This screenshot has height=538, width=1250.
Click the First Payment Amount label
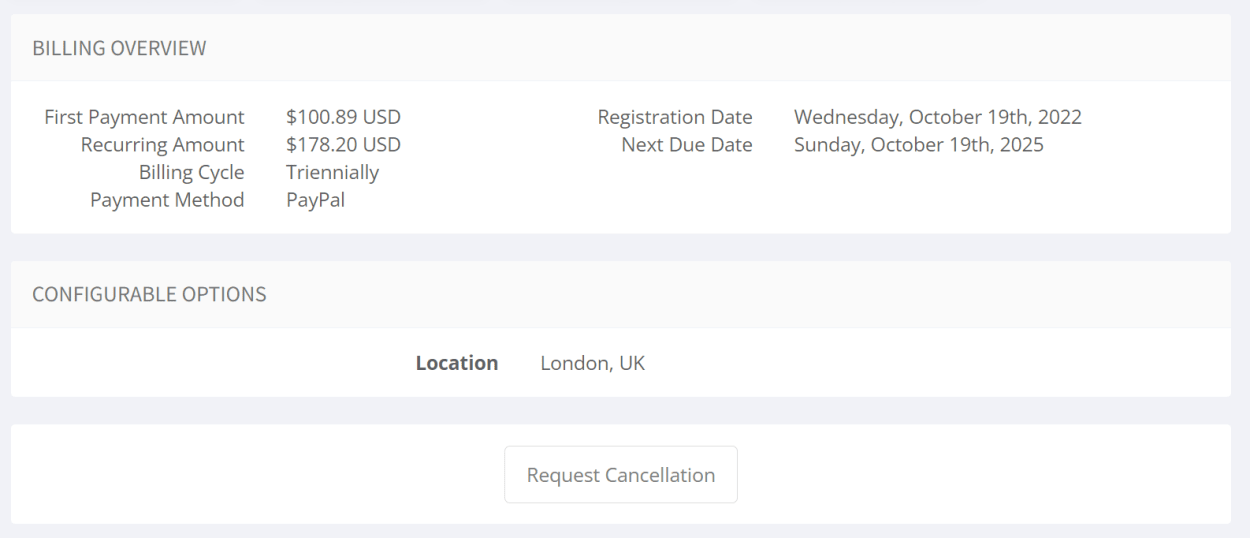click(145, 117)
